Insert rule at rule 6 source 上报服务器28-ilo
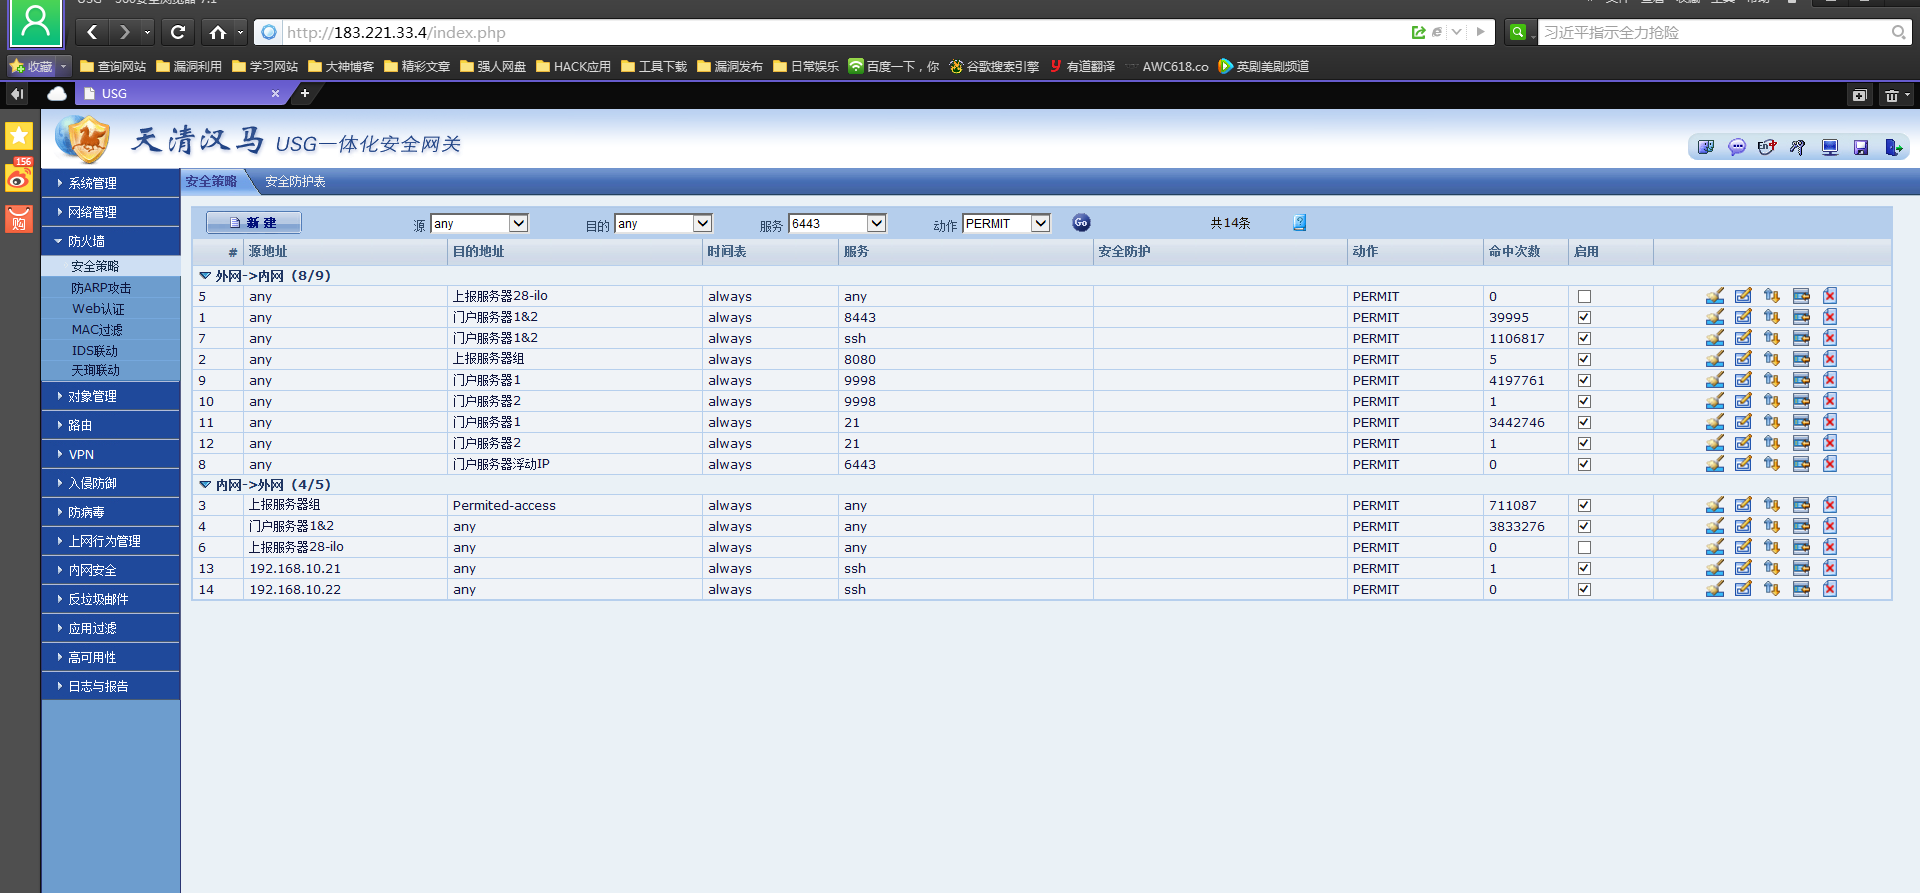Viewport: 1920px width, 893px height. [1801, 547]
